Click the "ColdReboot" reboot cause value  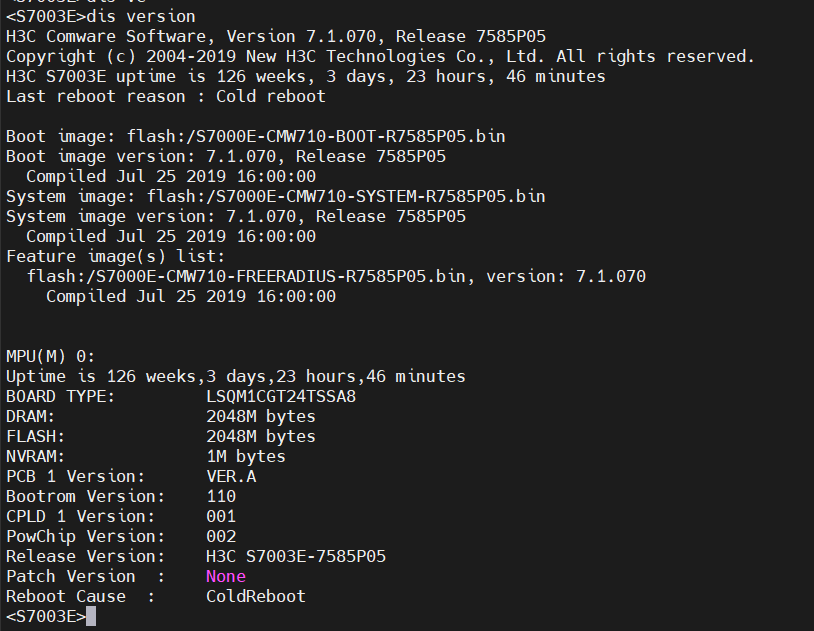pyautogui.click(x=256, y=596)
